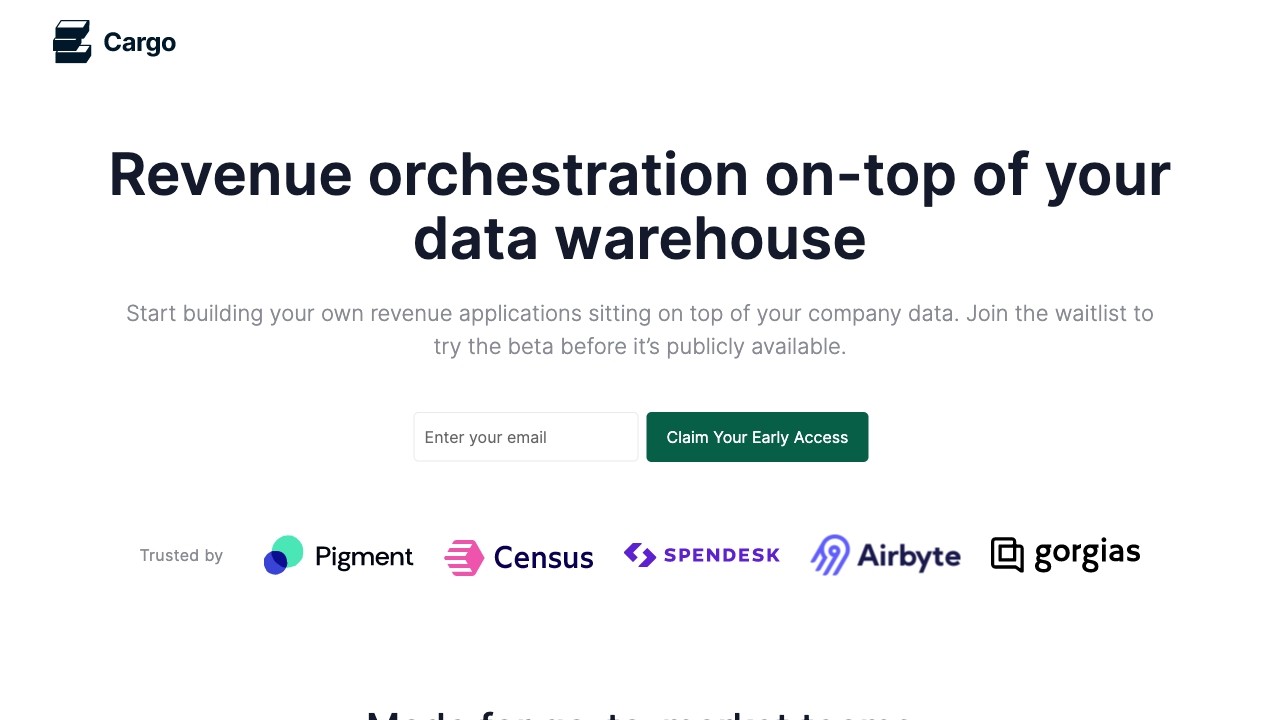Click the Cargo stacked-blocks logo icon
The height and width of the screenshot is (720, 1280).
point(72,42)
